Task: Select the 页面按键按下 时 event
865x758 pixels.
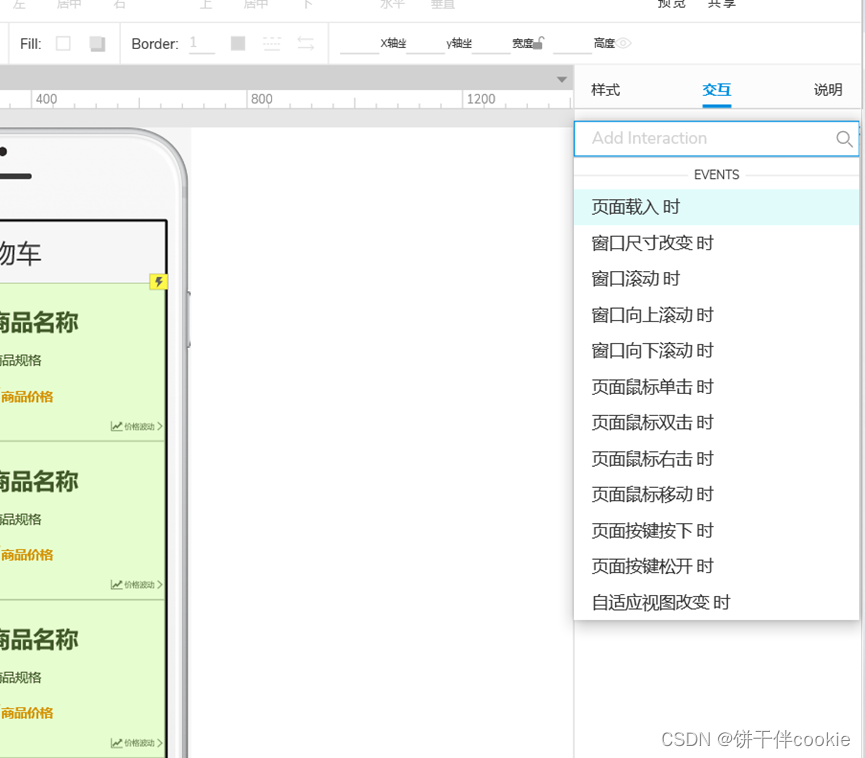Action: click(x=716, y=531)
